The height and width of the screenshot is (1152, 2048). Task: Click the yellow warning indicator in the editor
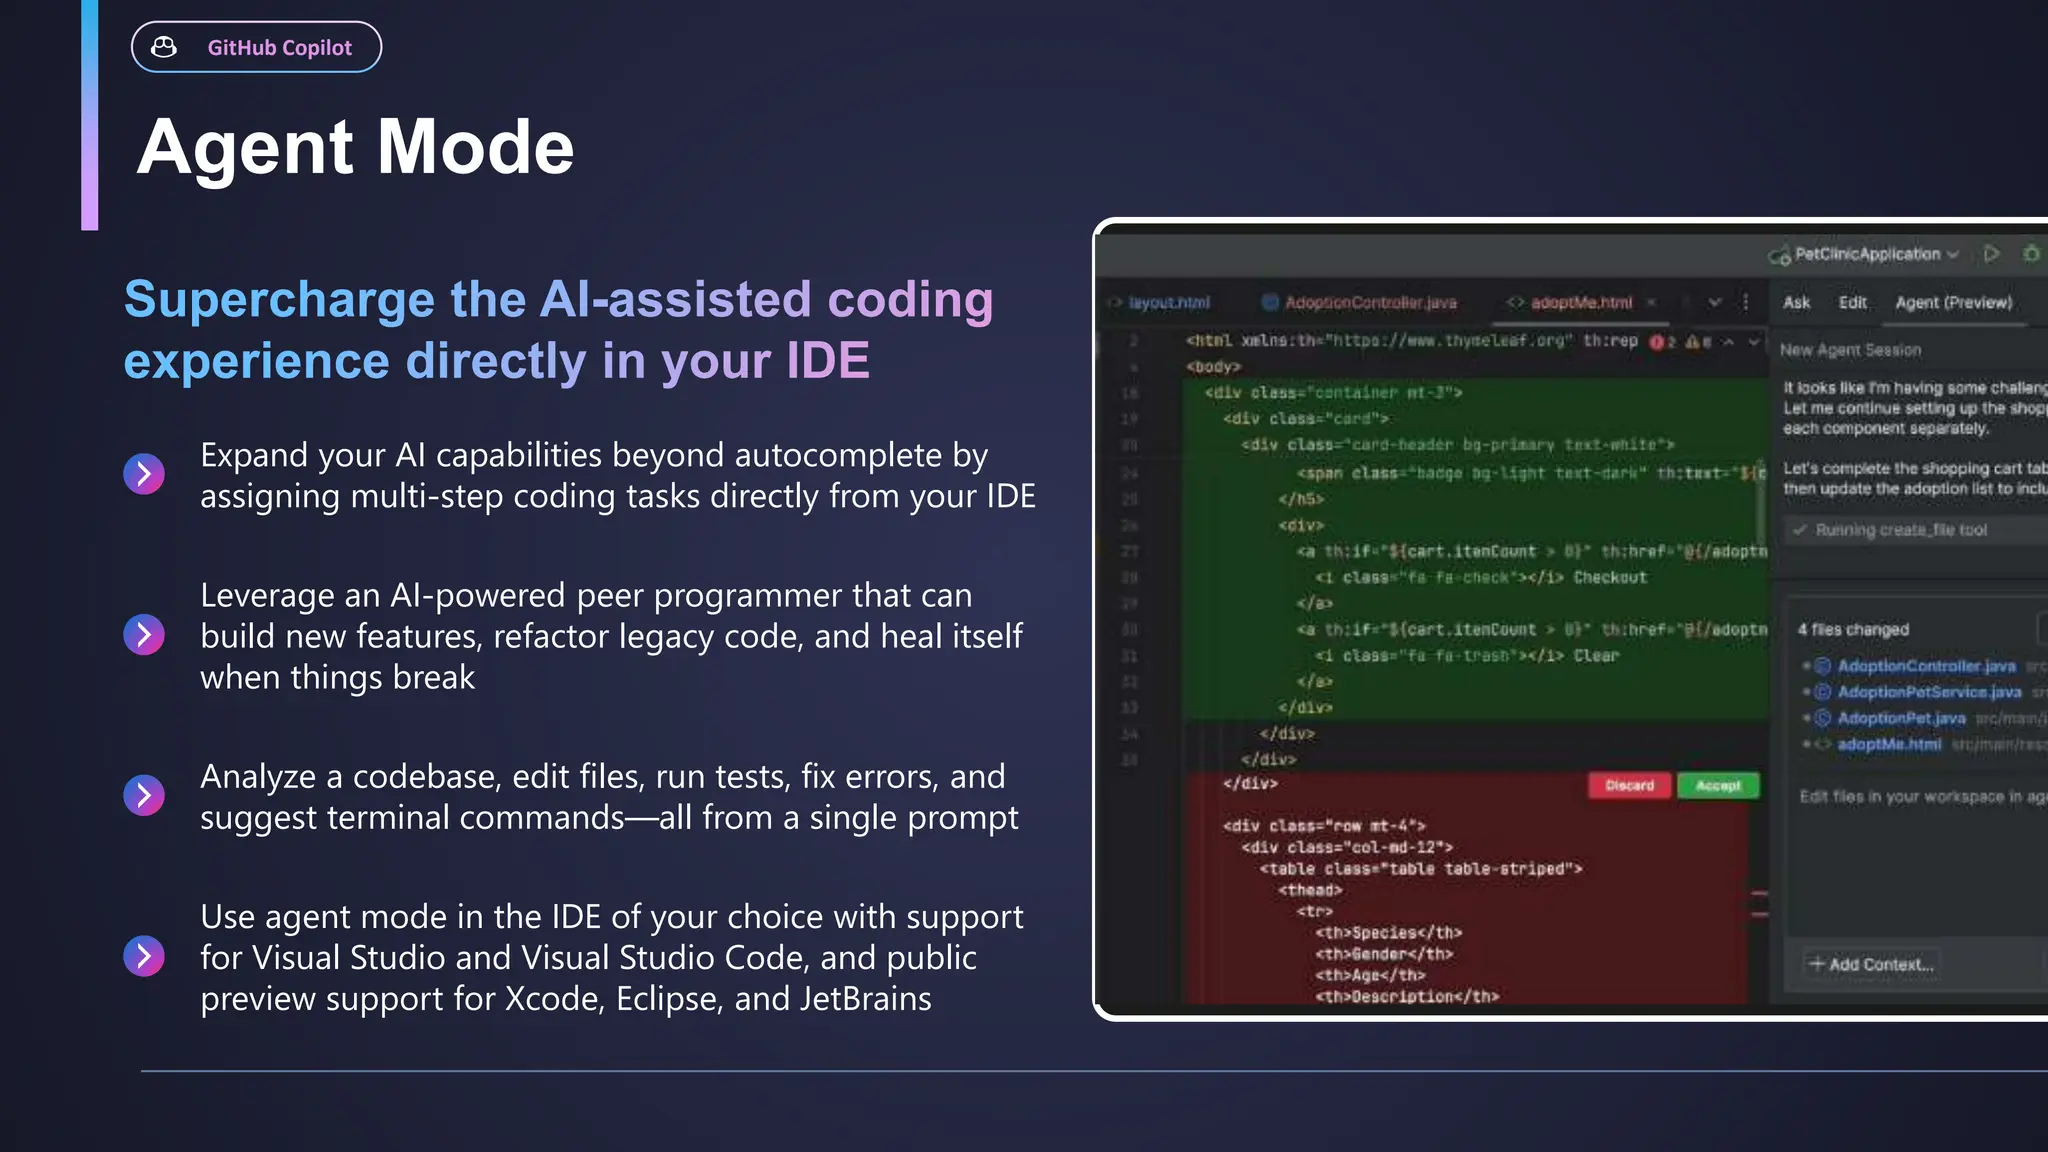1698,342
